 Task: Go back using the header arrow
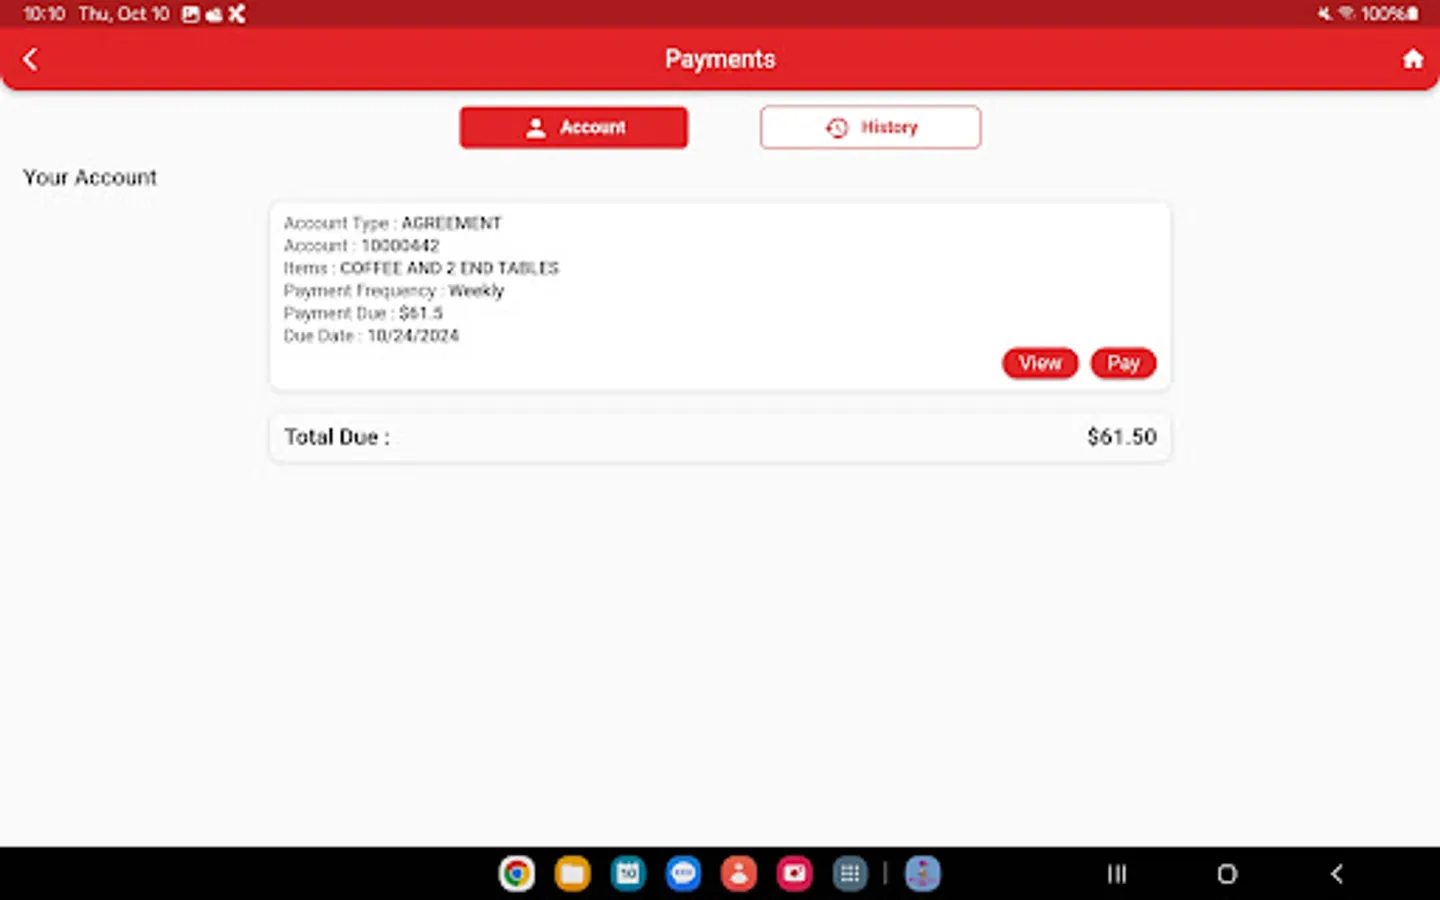(30, 59)
